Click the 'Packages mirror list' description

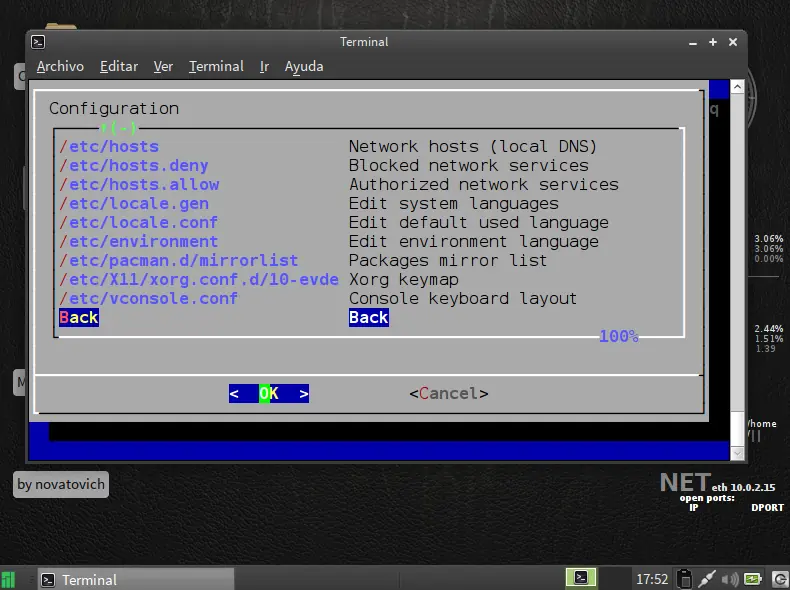(x=448, y=260)
